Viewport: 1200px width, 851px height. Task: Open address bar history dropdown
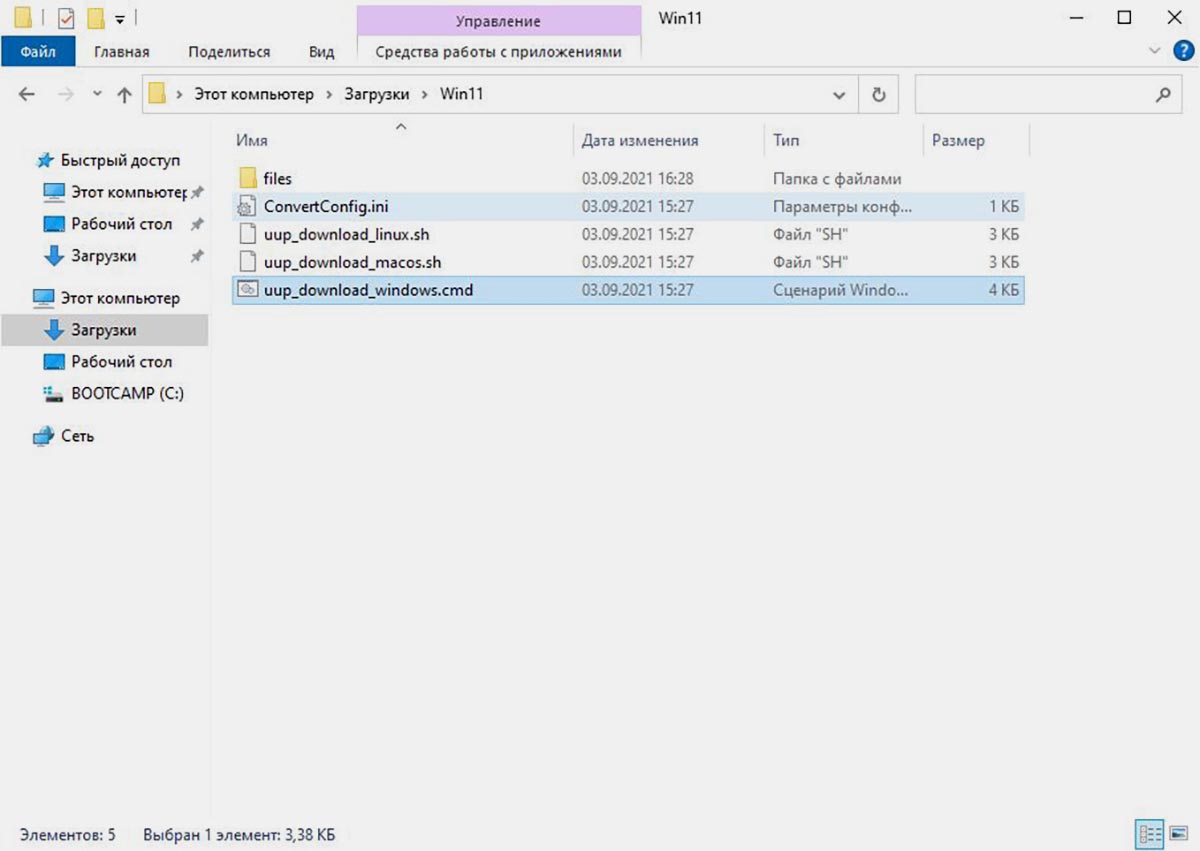838,94
